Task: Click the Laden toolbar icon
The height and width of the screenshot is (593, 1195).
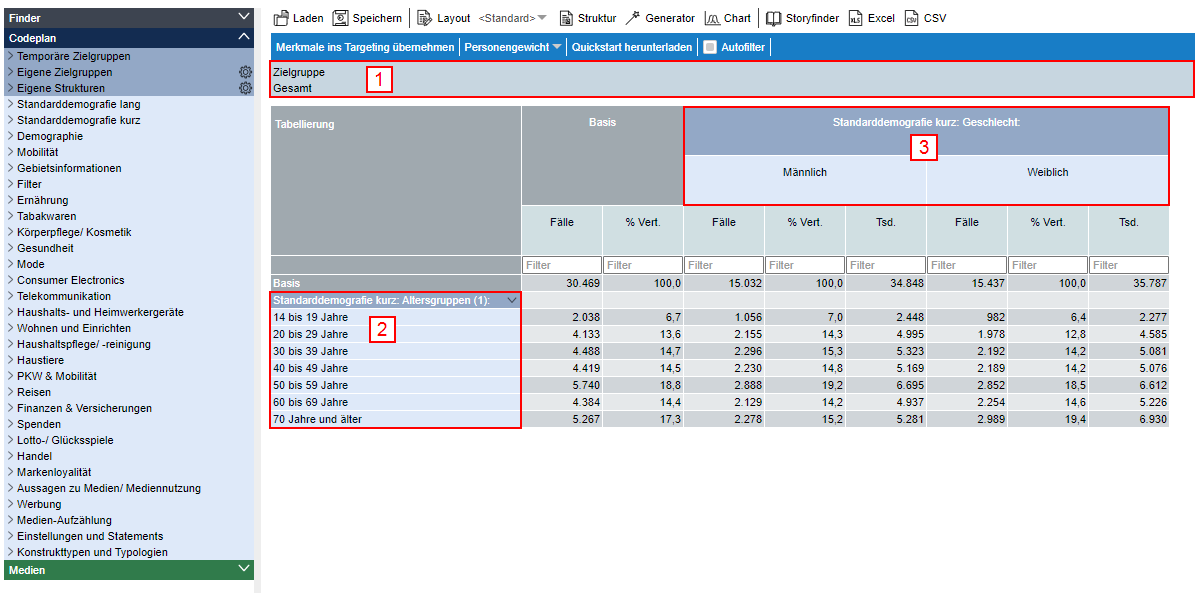Action: [x=281, y=18]
